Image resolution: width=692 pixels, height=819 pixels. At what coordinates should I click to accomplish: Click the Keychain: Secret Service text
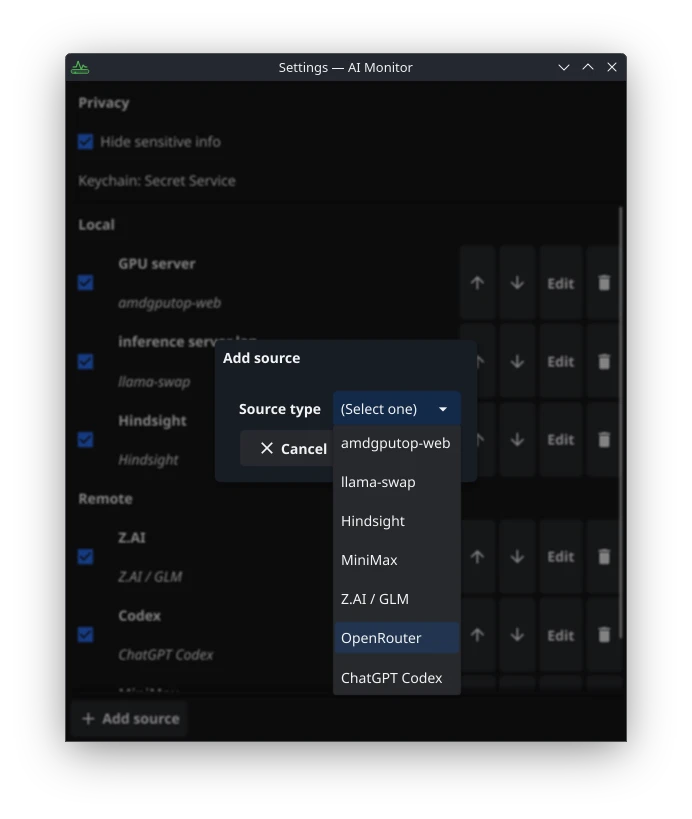157,181
